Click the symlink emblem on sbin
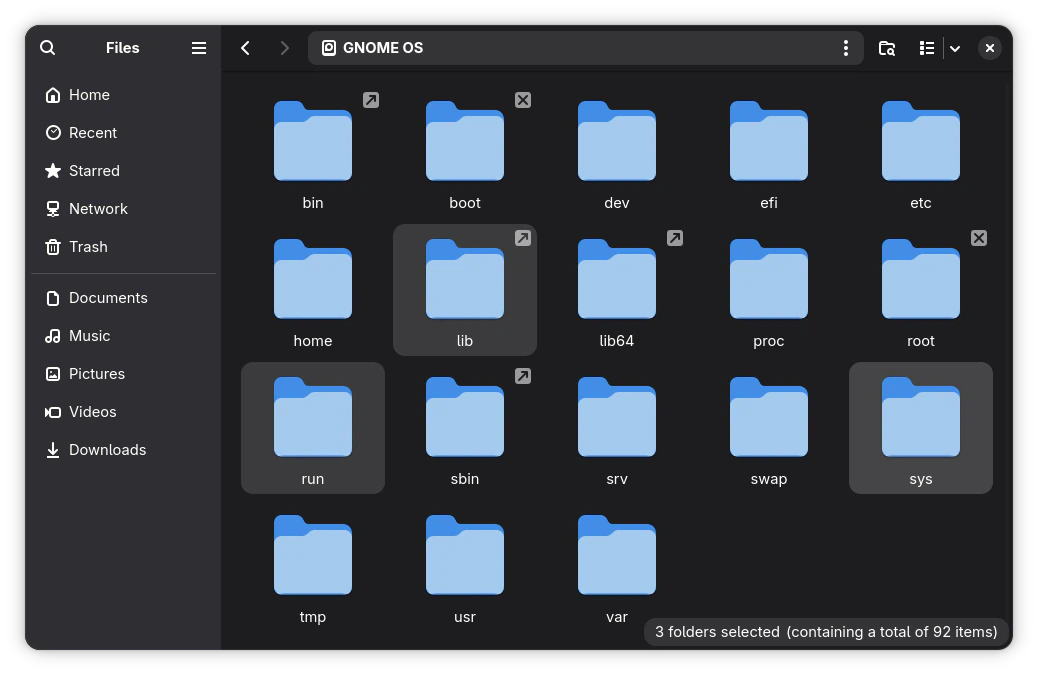1038x675 pixels. click(523, 376)
